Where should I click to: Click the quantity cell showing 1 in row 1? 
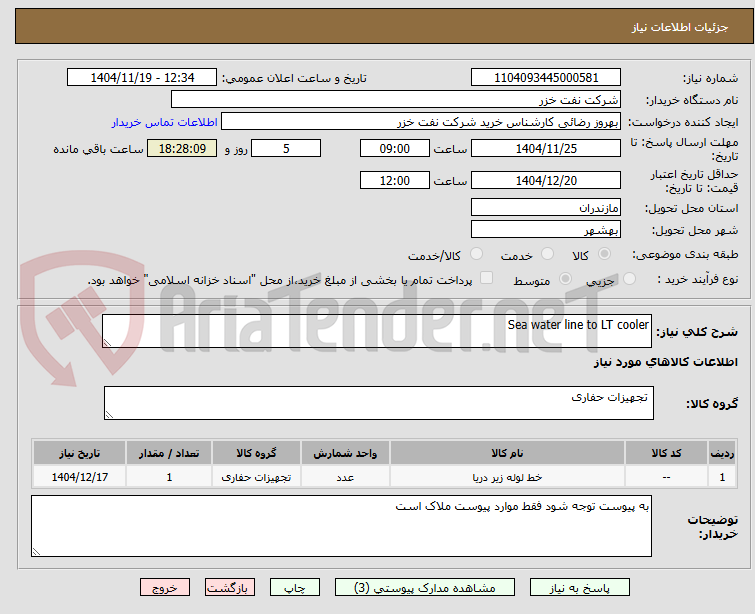tap(169, 477)
